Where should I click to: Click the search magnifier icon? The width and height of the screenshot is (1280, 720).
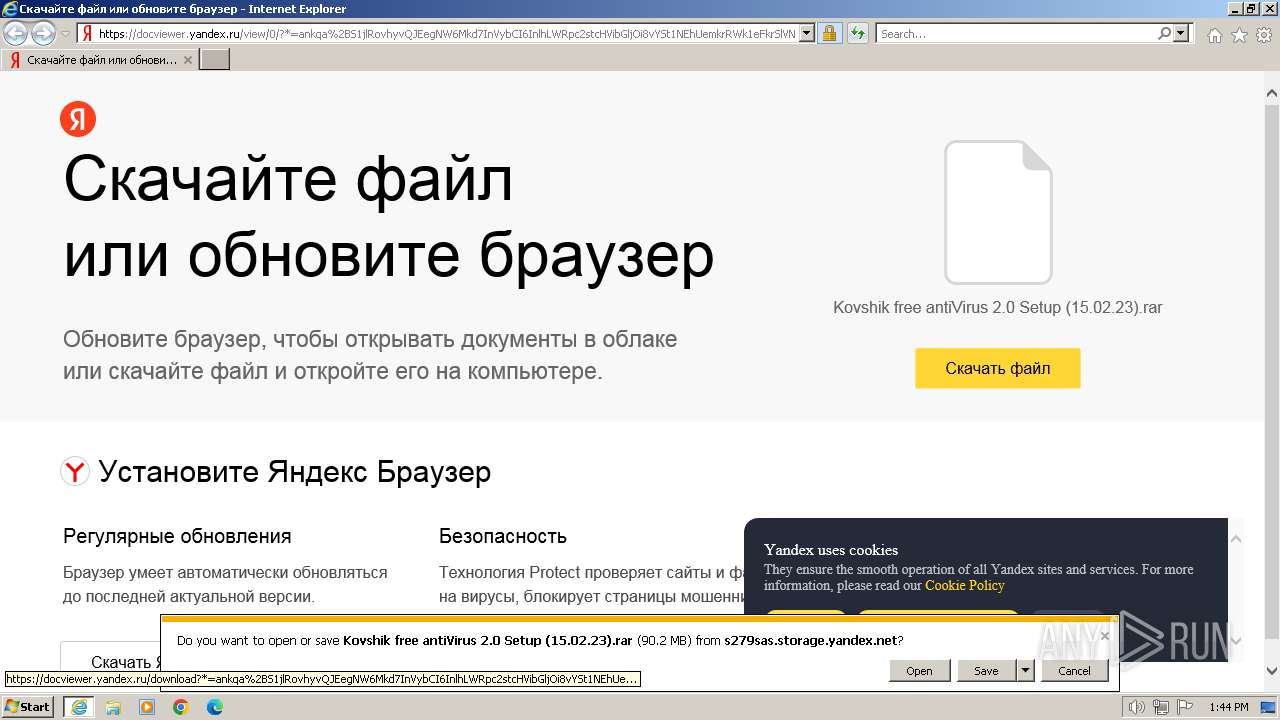1164,33
